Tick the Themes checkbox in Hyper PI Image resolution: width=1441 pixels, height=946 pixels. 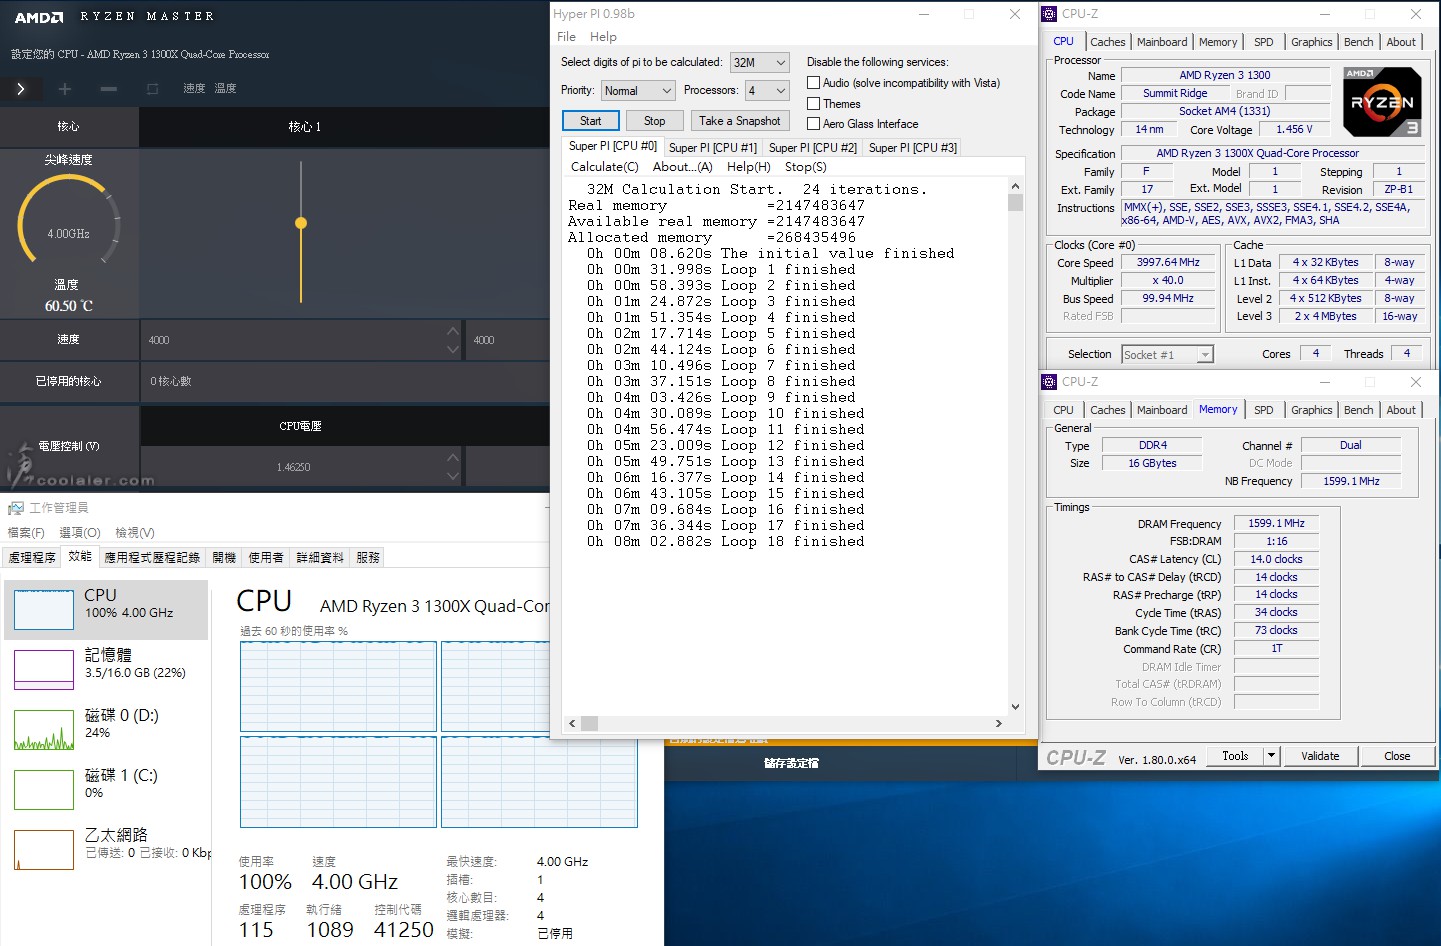tap(813, 104)
